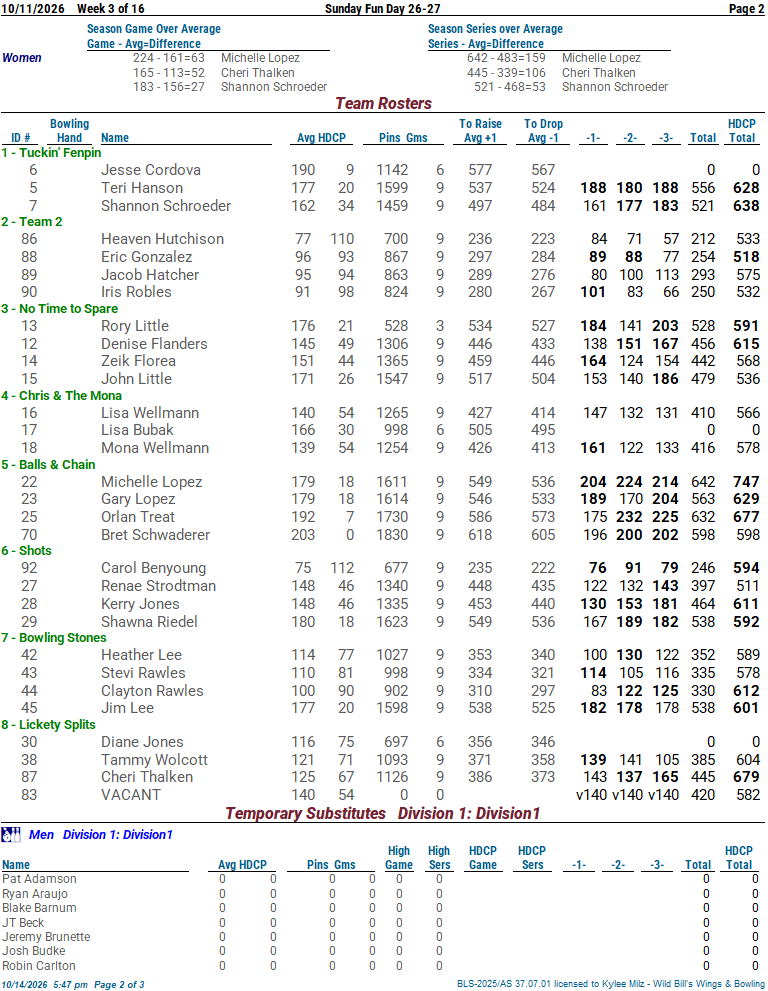Image resolution: width=768 pixels, height=991 pixels.
Task: Click player name 'Carol Benyoung'
Action: [154, 568]
